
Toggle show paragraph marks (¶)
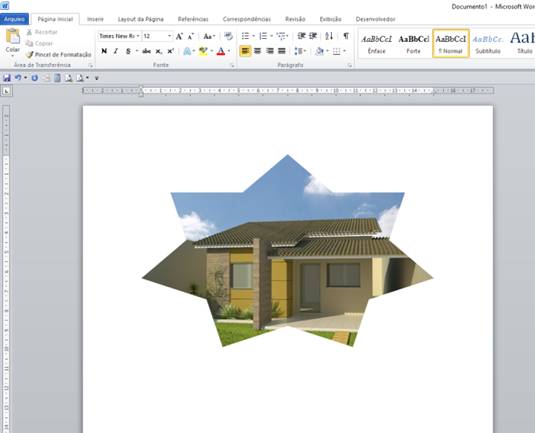point(346,36)
